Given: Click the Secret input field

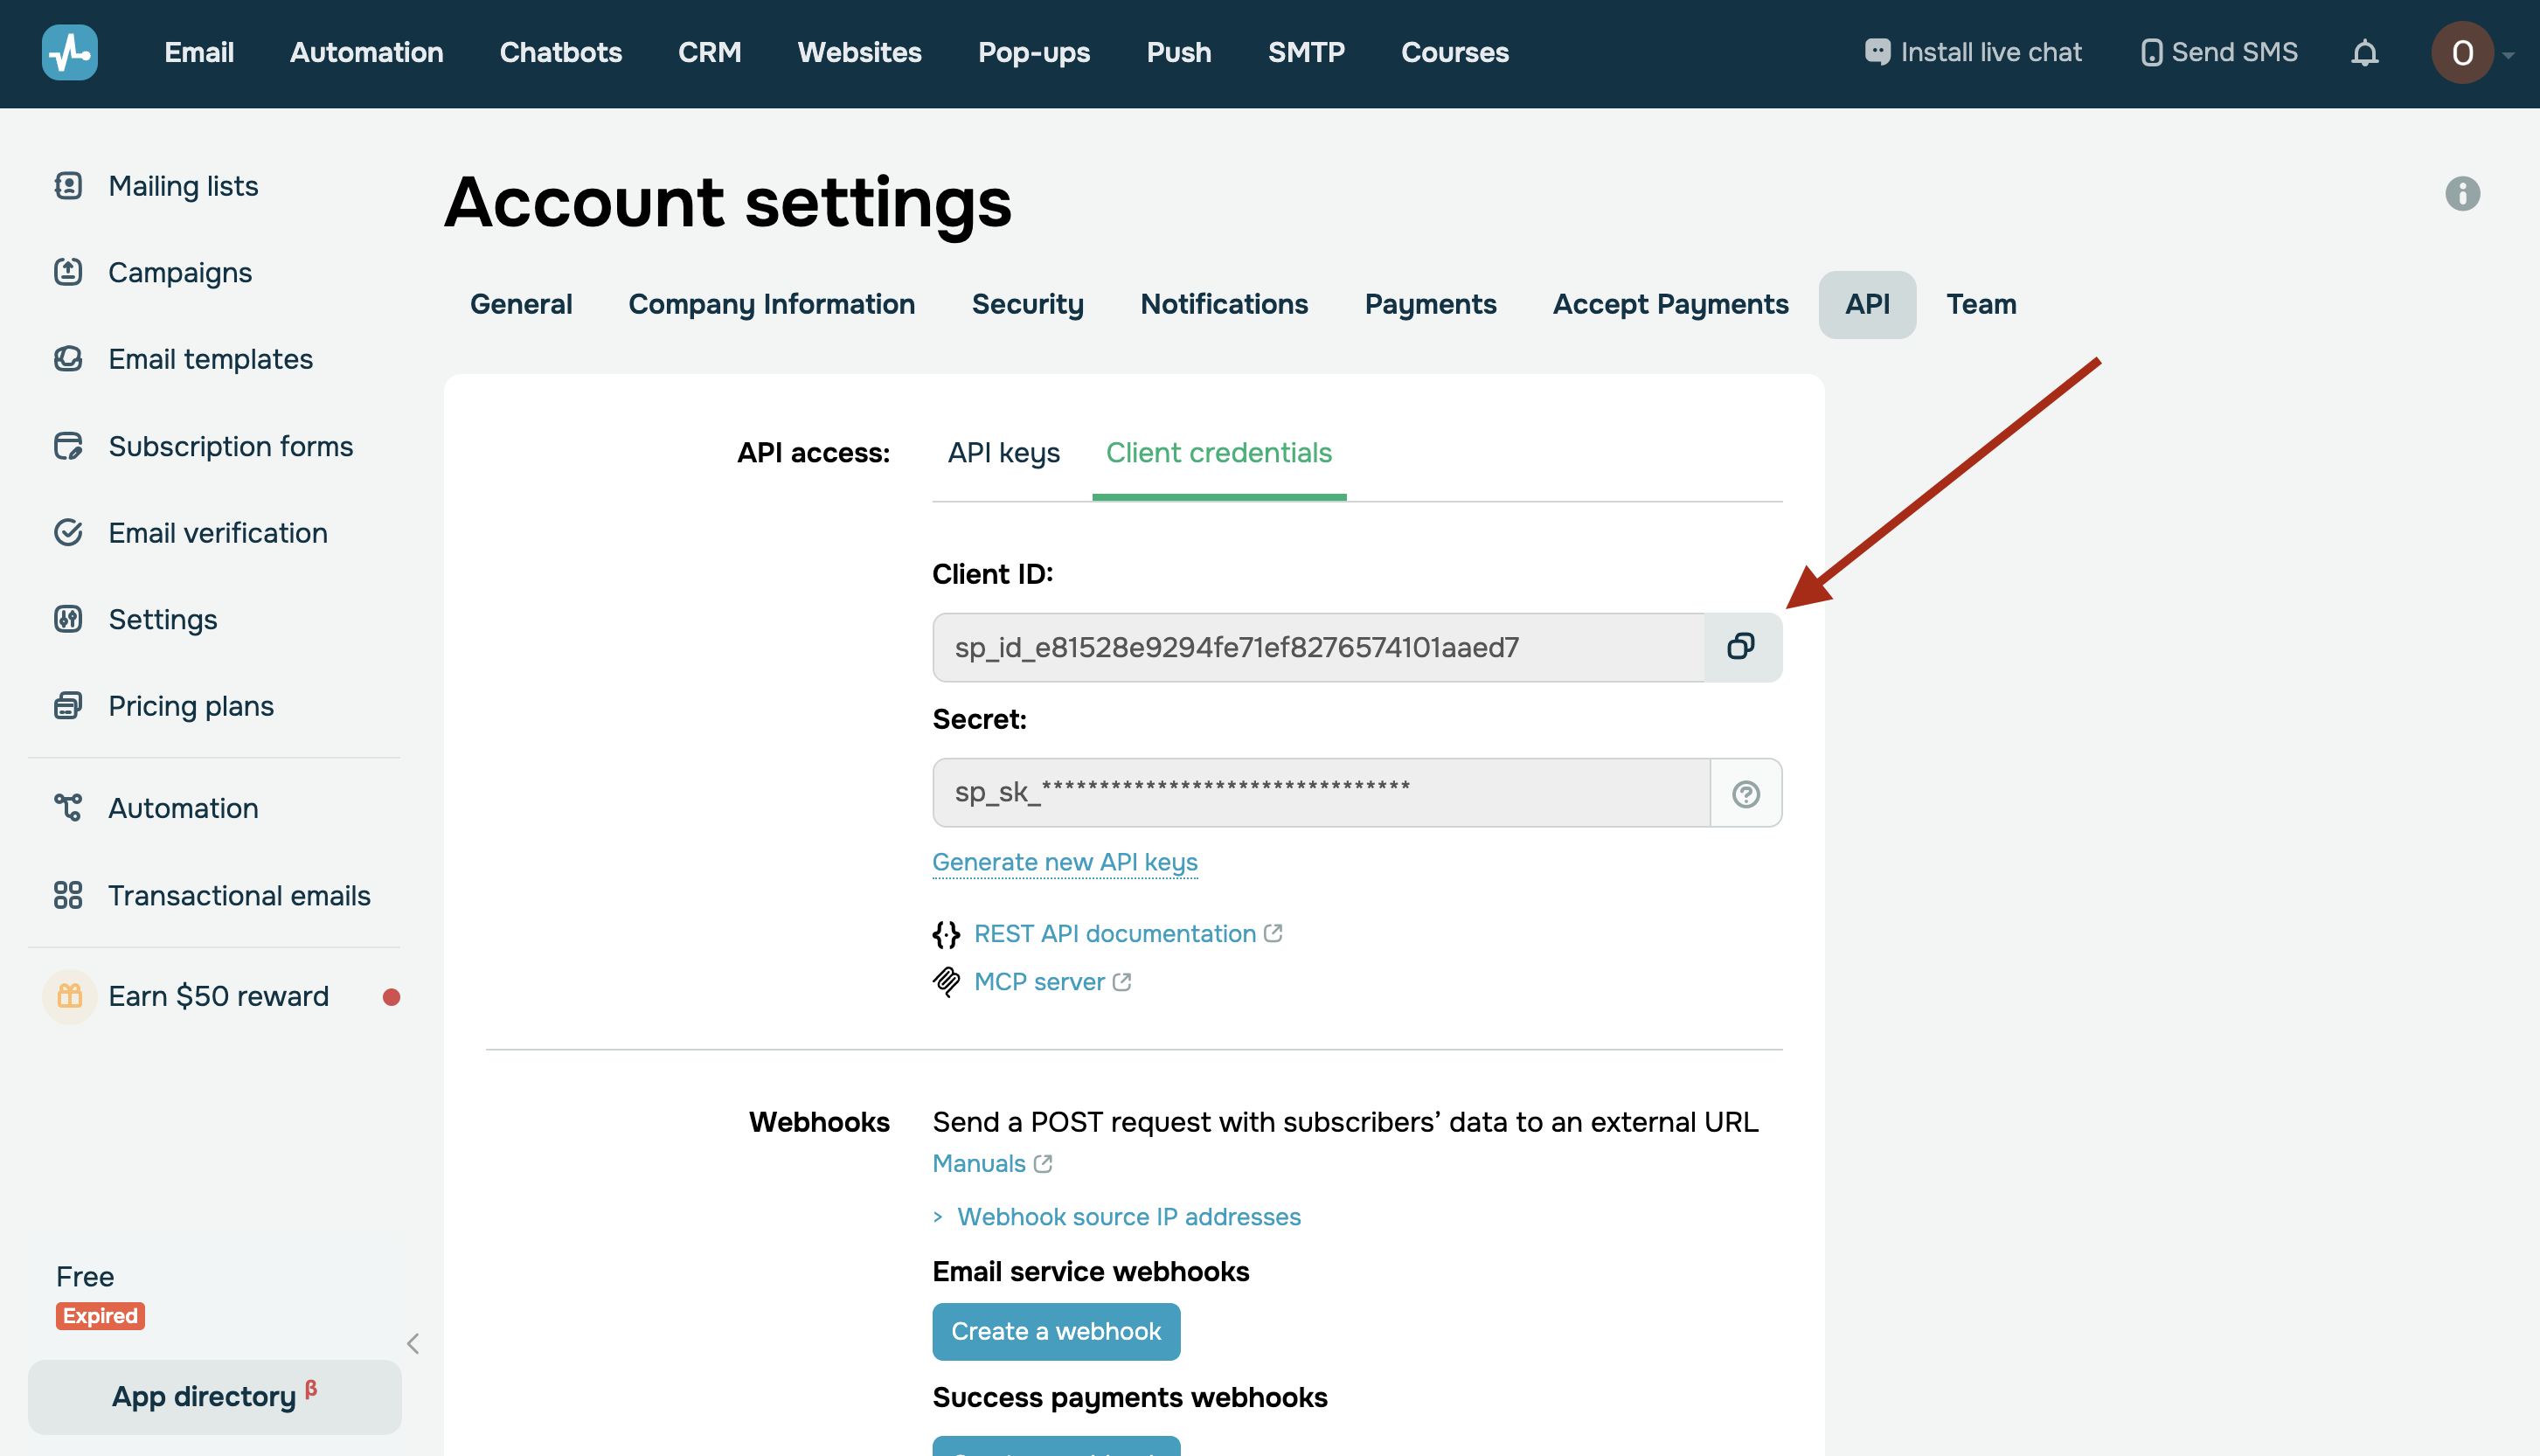Looking at the screenshot, I should (1320, 793).
